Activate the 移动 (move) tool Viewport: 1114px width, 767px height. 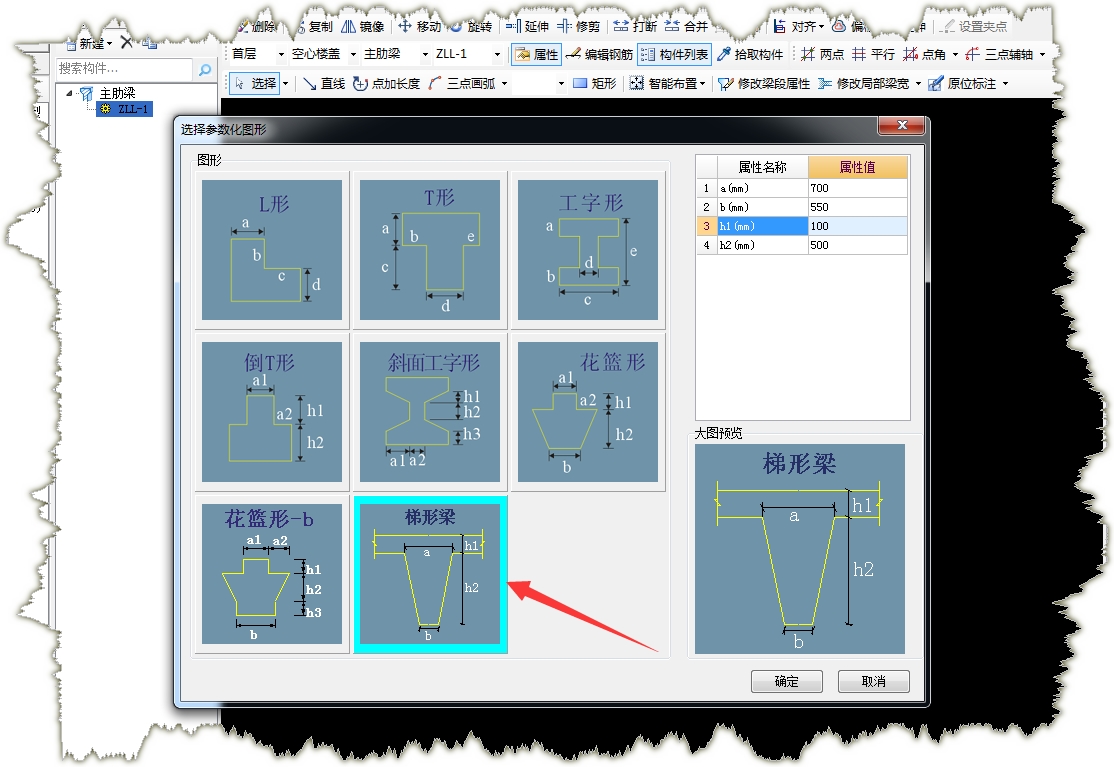click(420, 26)
